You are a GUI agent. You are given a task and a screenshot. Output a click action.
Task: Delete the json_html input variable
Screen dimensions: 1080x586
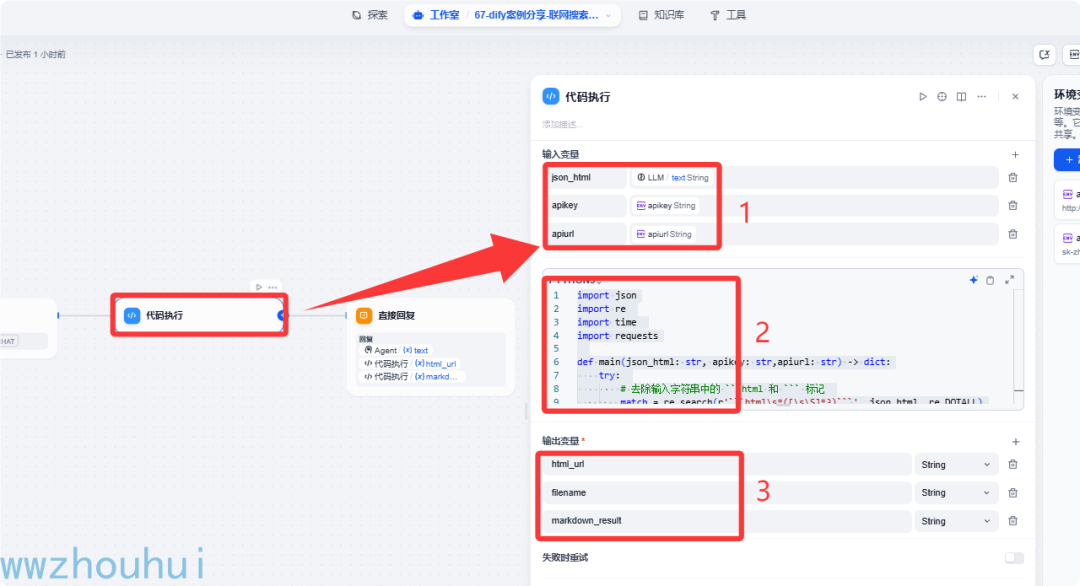(1012, 178)
